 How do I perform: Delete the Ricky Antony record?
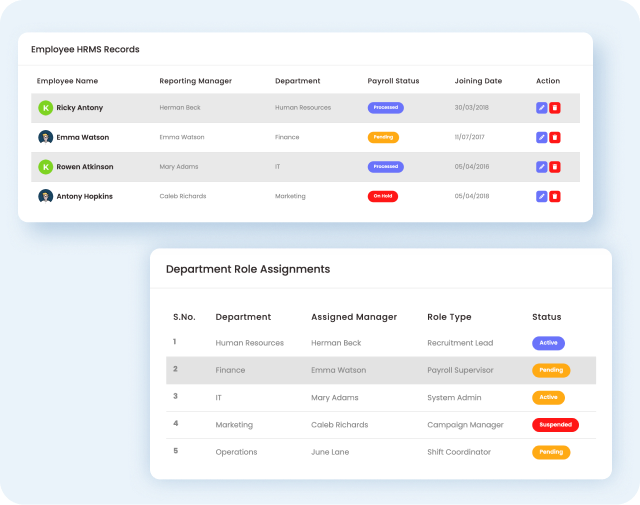pyautogui.click(x=555, y=108)
